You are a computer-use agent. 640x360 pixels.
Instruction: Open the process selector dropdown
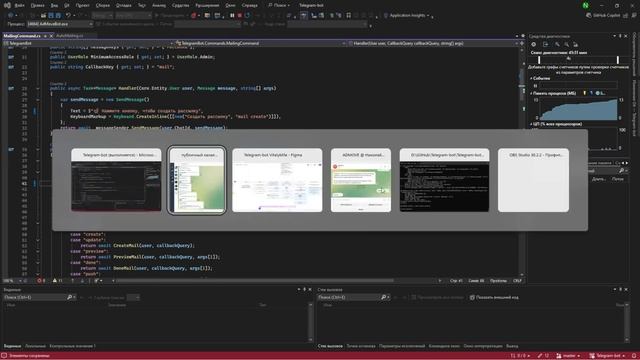pos(59,24)
